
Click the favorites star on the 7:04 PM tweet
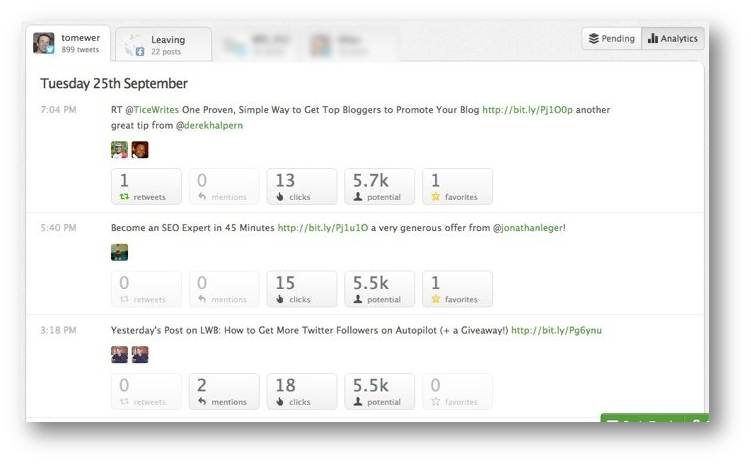[x=435, y=197]
